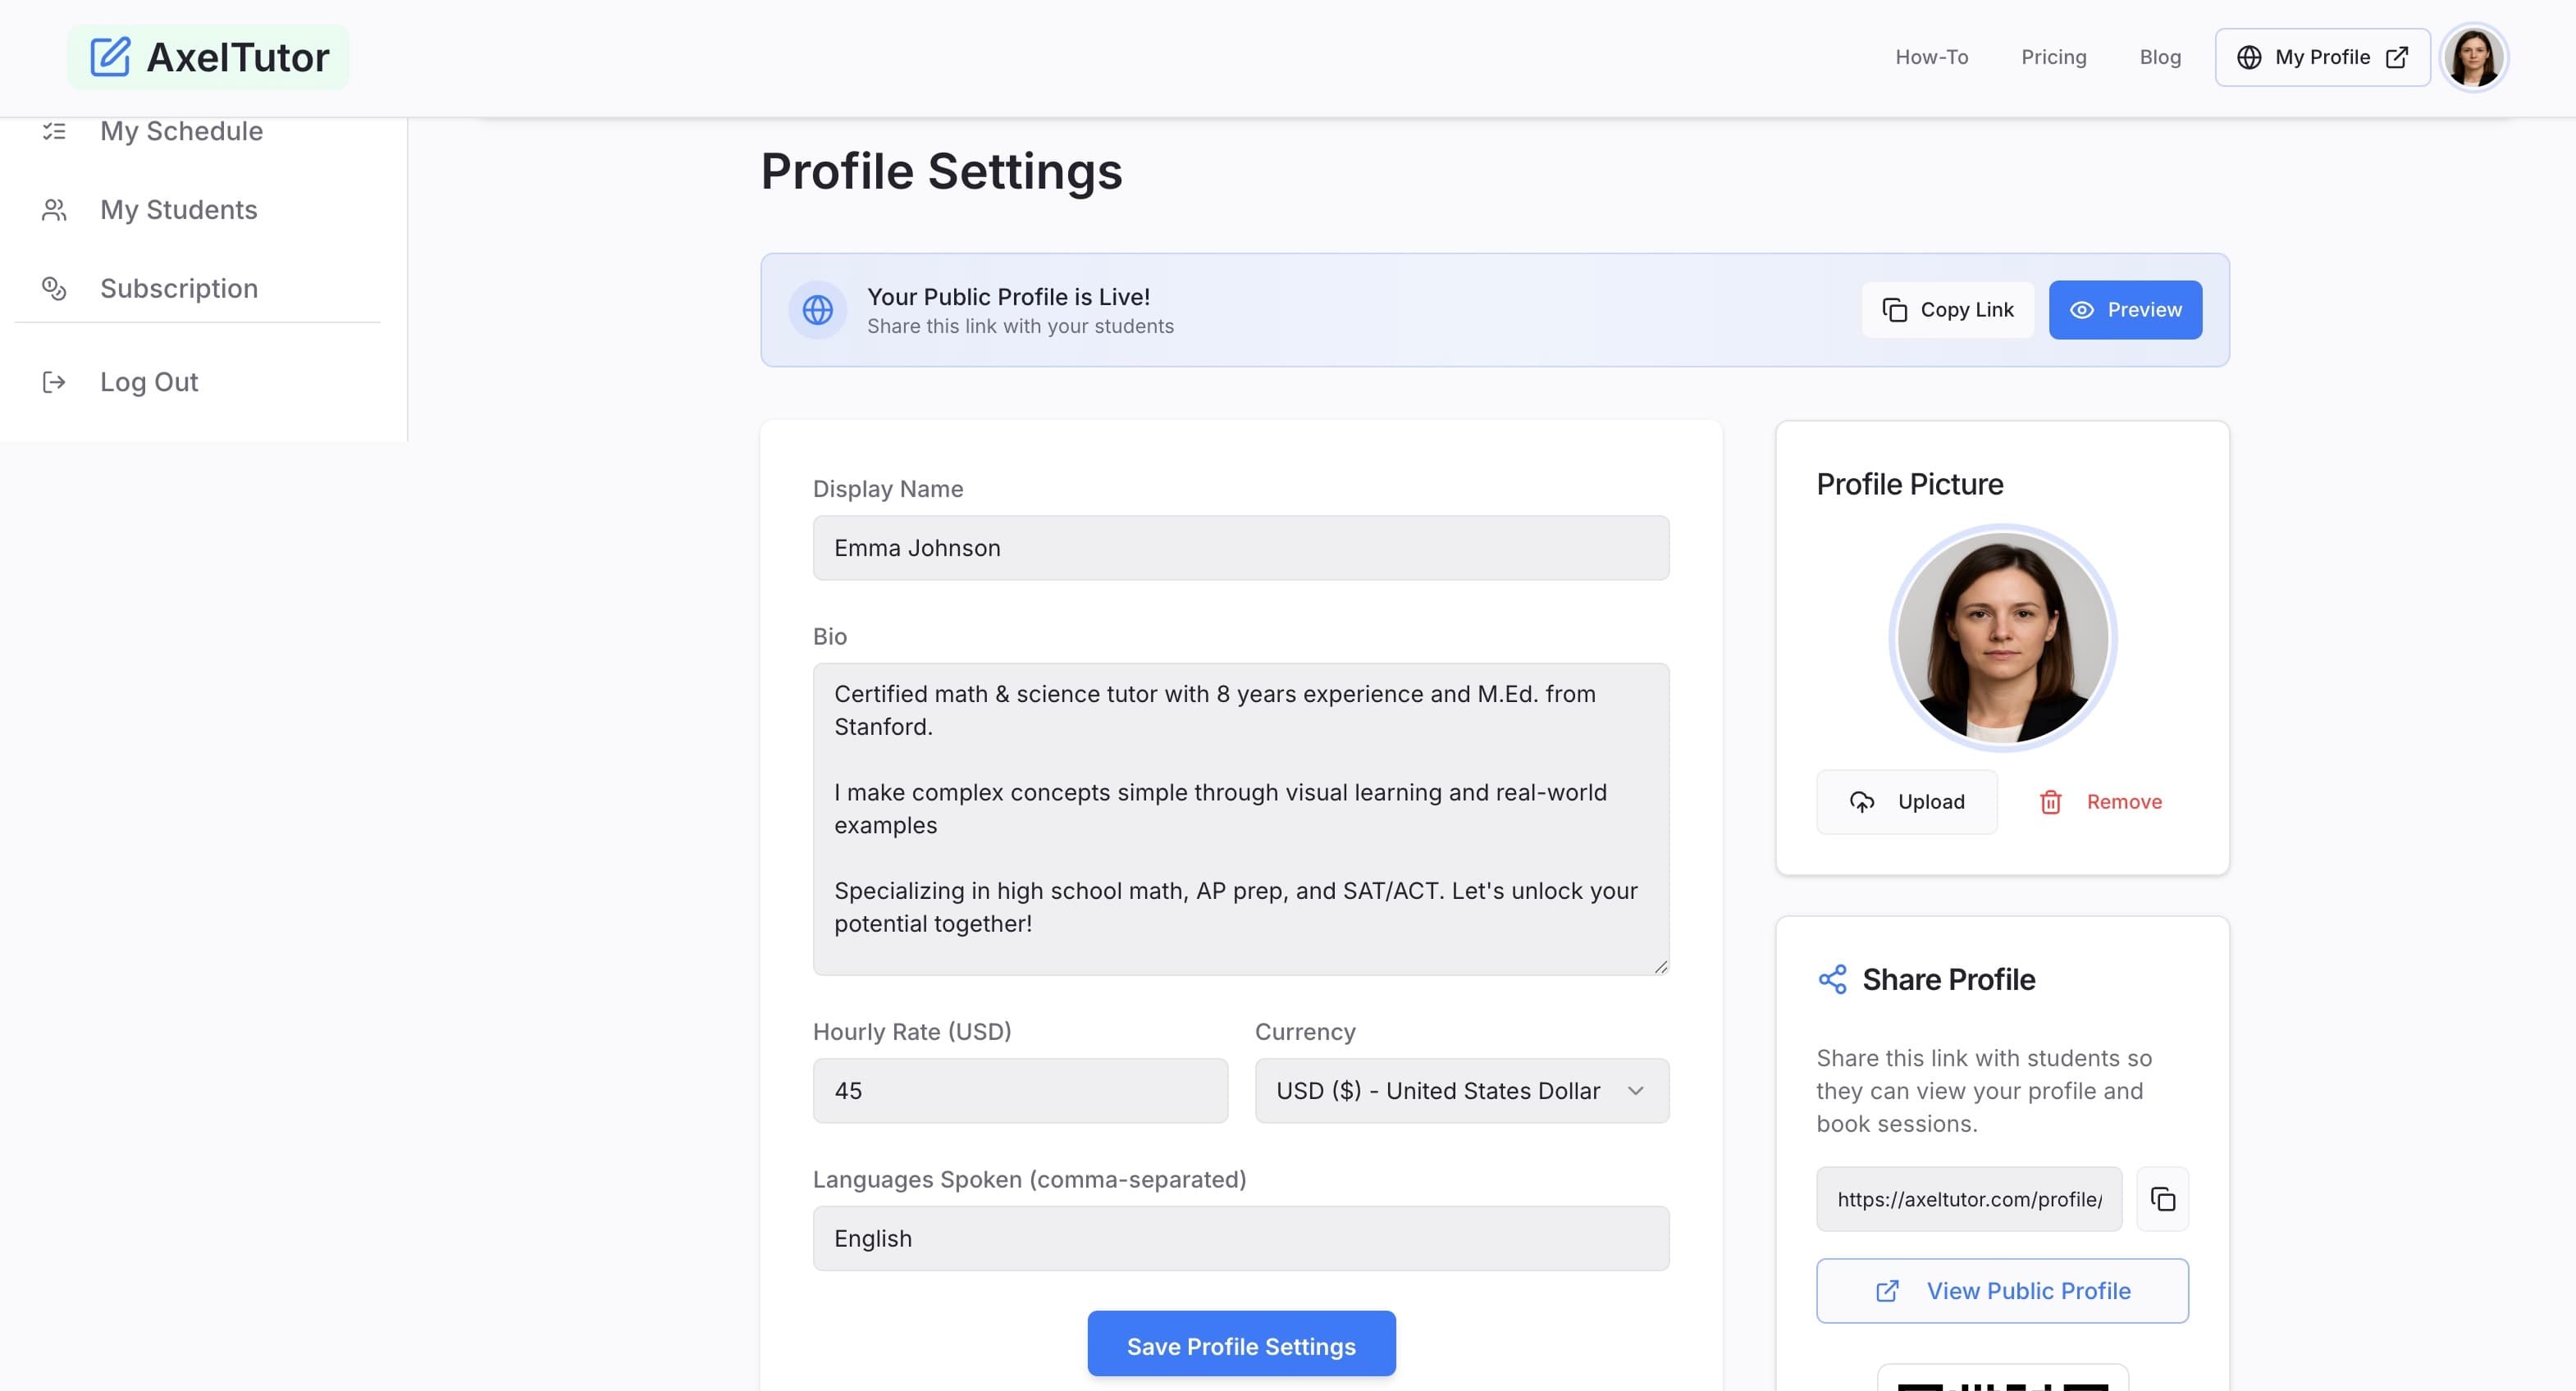Open View Public Profile

pos(2002,1291)
